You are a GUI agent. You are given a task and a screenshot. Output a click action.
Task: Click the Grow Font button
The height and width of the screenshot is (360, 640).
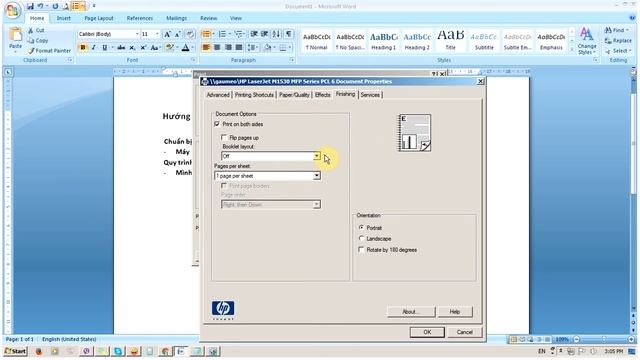167,34
